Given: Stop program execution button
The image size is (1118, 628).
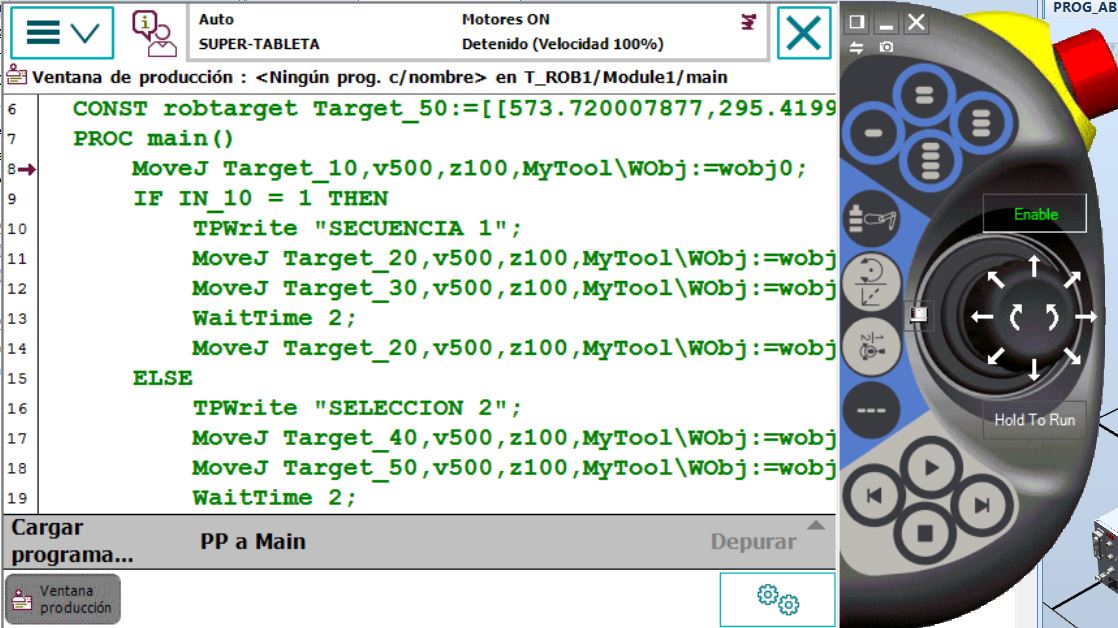Looking at the screenshot, I should coord(925,533).
